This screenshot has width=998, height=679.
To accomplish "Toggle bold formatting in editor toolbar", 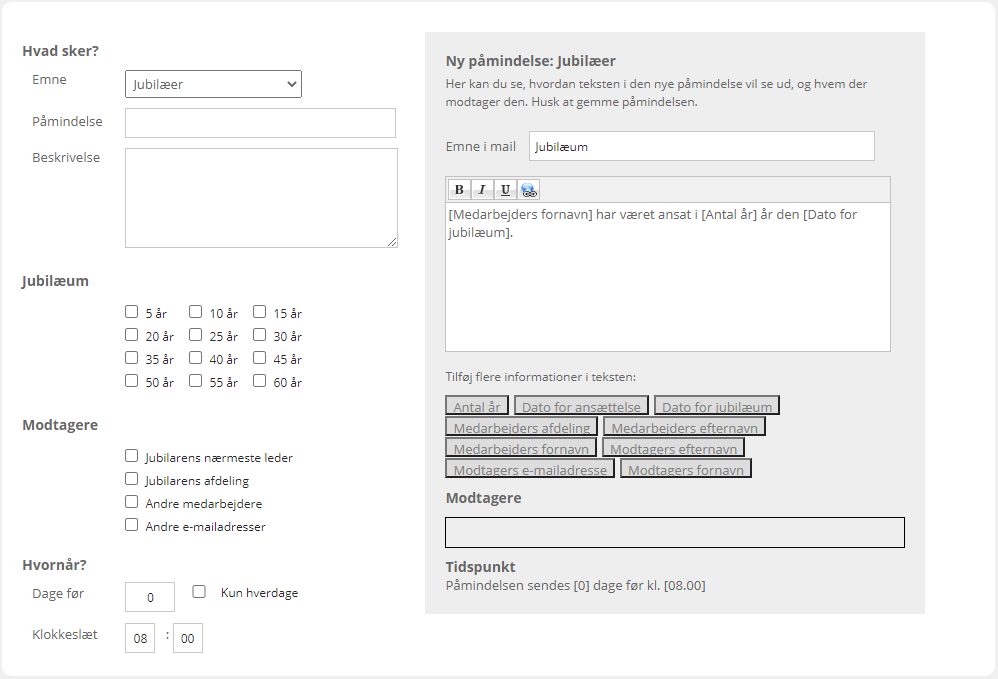I will (459, 190).
